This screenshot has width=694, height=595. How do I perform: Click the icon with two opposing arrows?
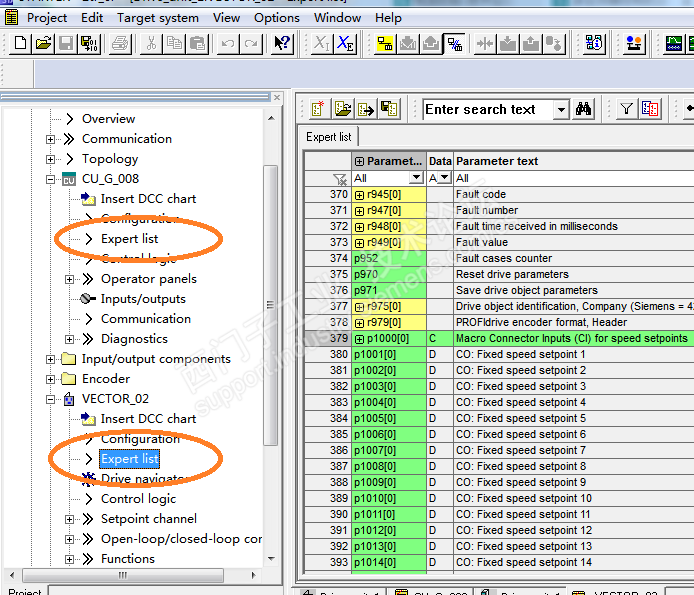coord(485,43)
